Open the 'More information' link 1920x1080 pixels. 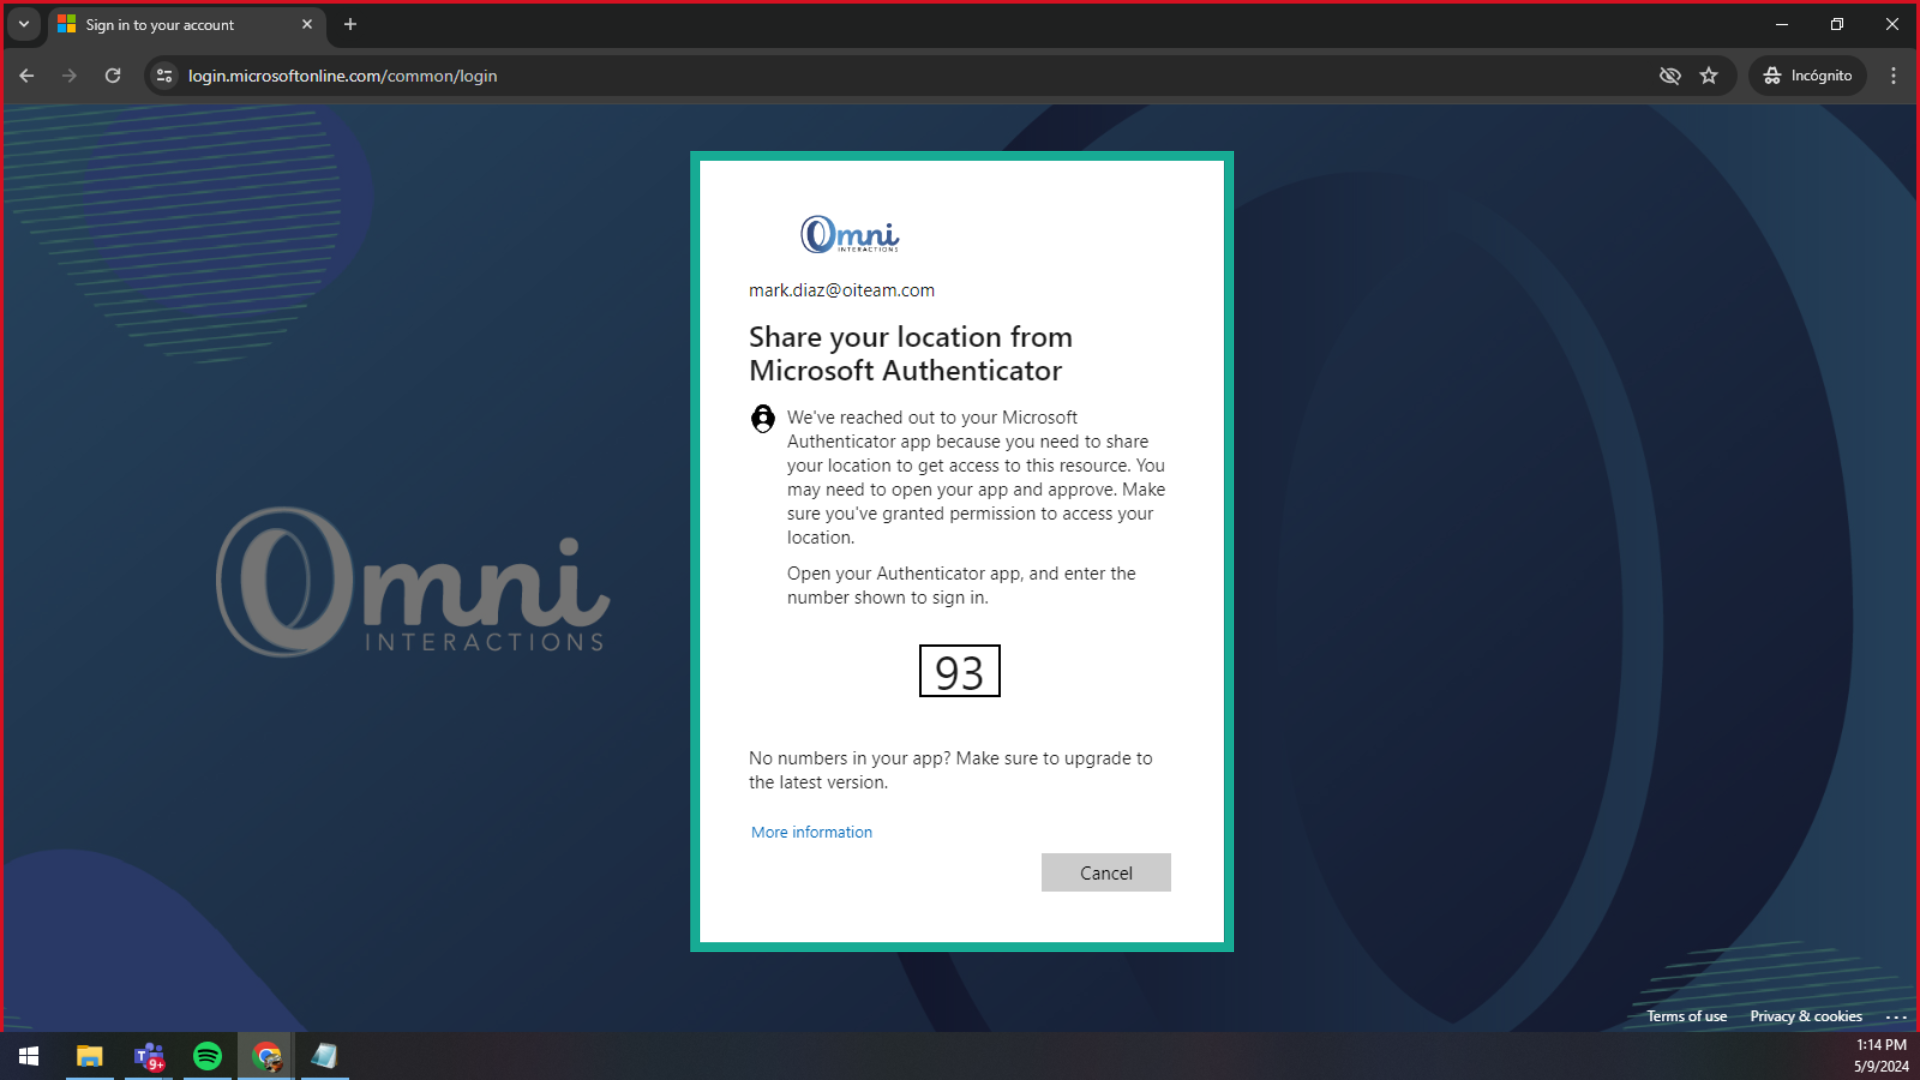coord(811,832)
